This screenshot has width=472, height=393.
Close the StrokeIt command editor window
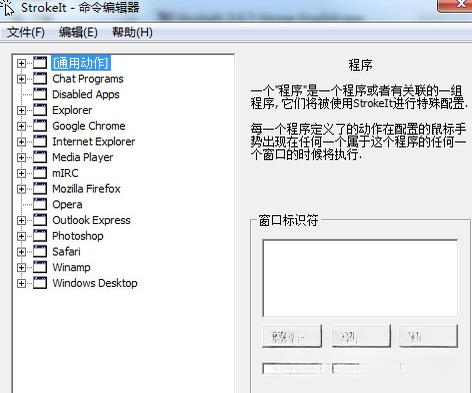455,5
